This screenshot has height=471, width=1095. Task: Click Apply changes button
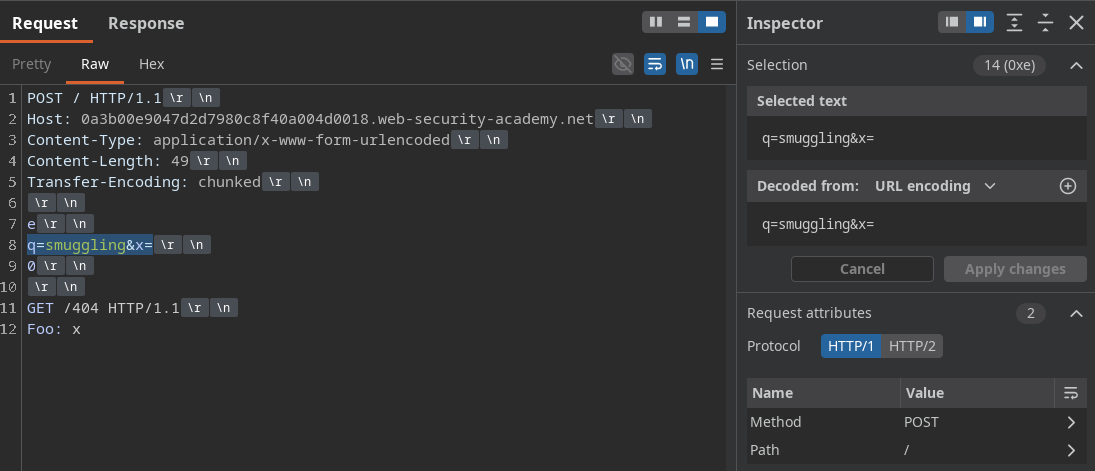click(x=1015, y=269)
